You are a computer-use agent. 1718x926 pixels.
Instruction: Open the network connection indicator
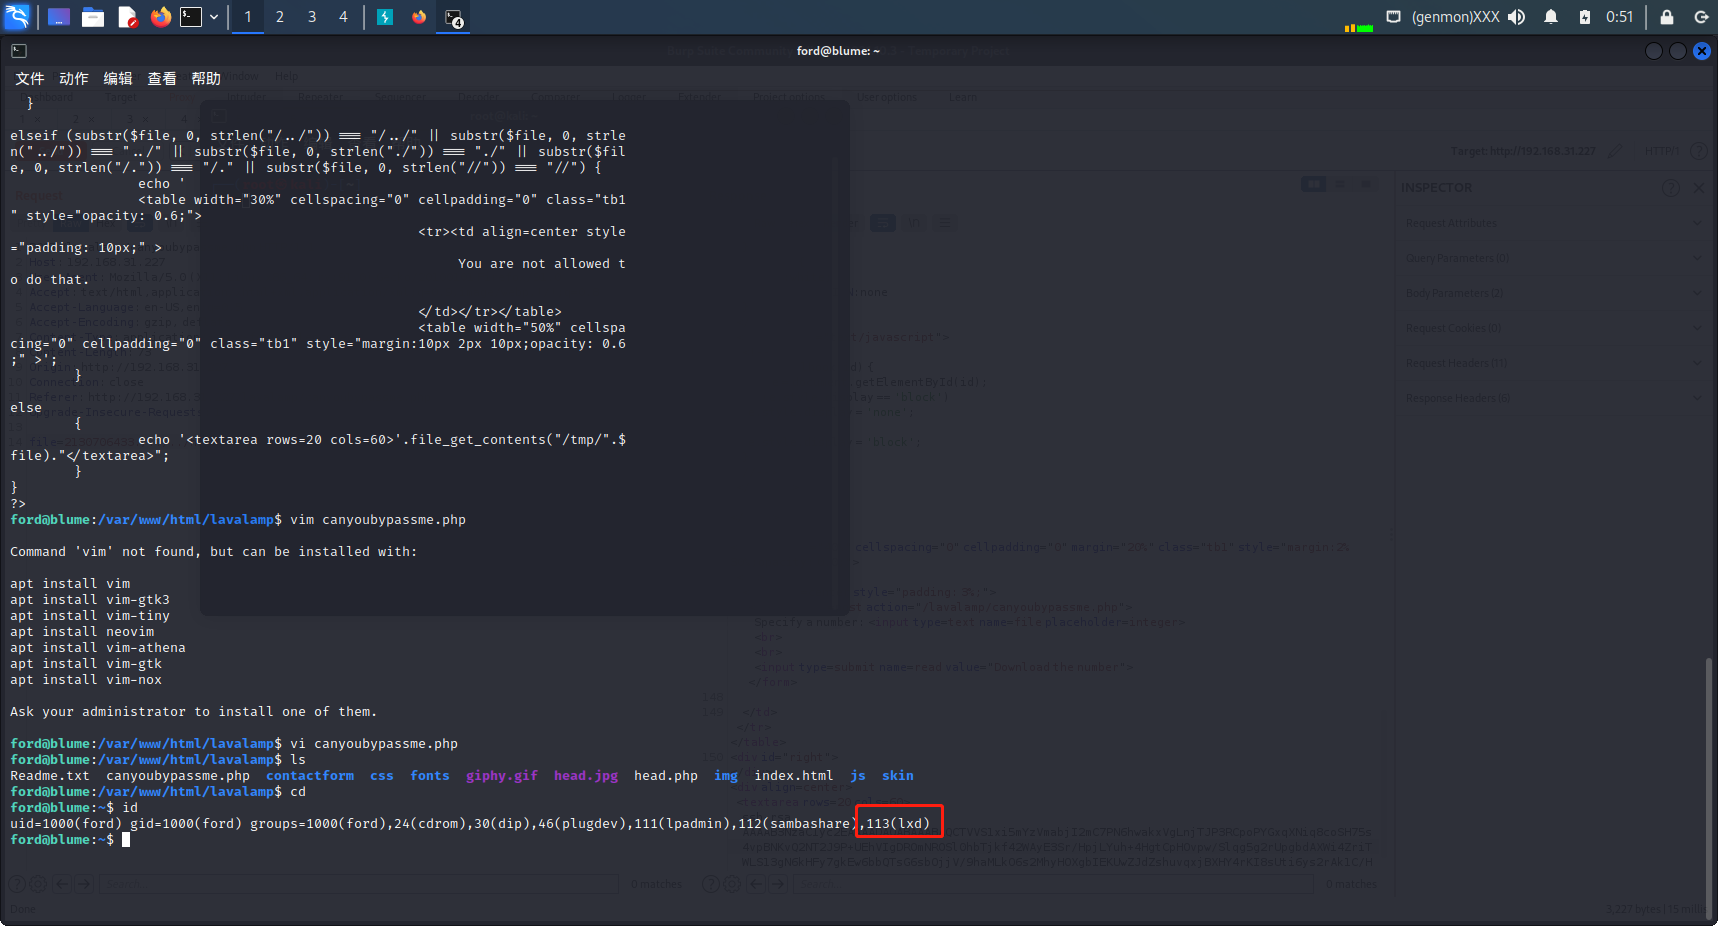1393,17
